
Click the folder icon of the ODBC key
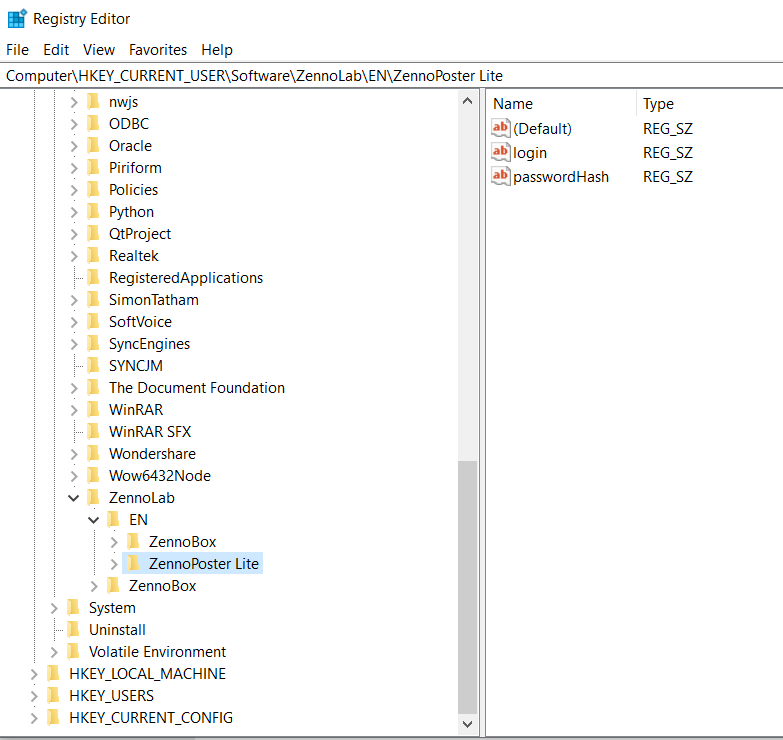93,123
